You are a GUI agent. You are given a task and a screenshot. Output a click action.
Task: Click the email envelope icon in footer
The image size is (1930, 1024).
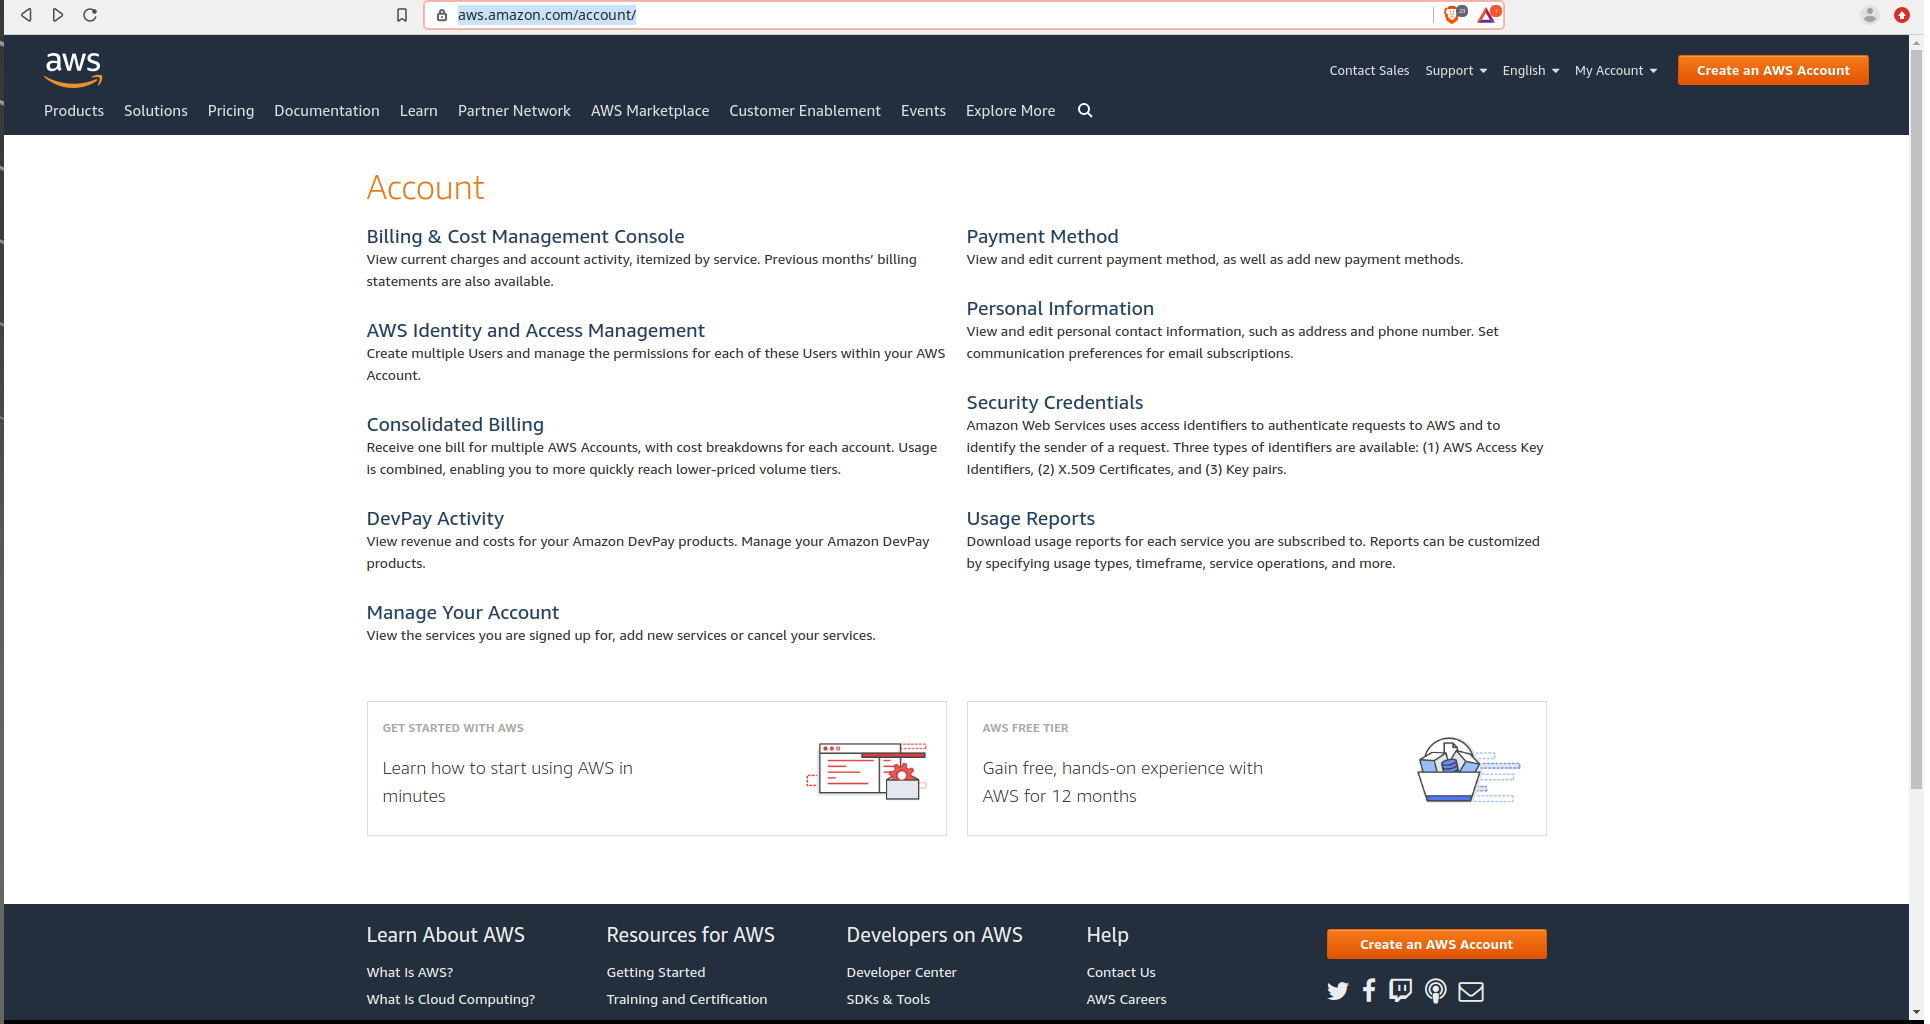tap(1471, 991)
